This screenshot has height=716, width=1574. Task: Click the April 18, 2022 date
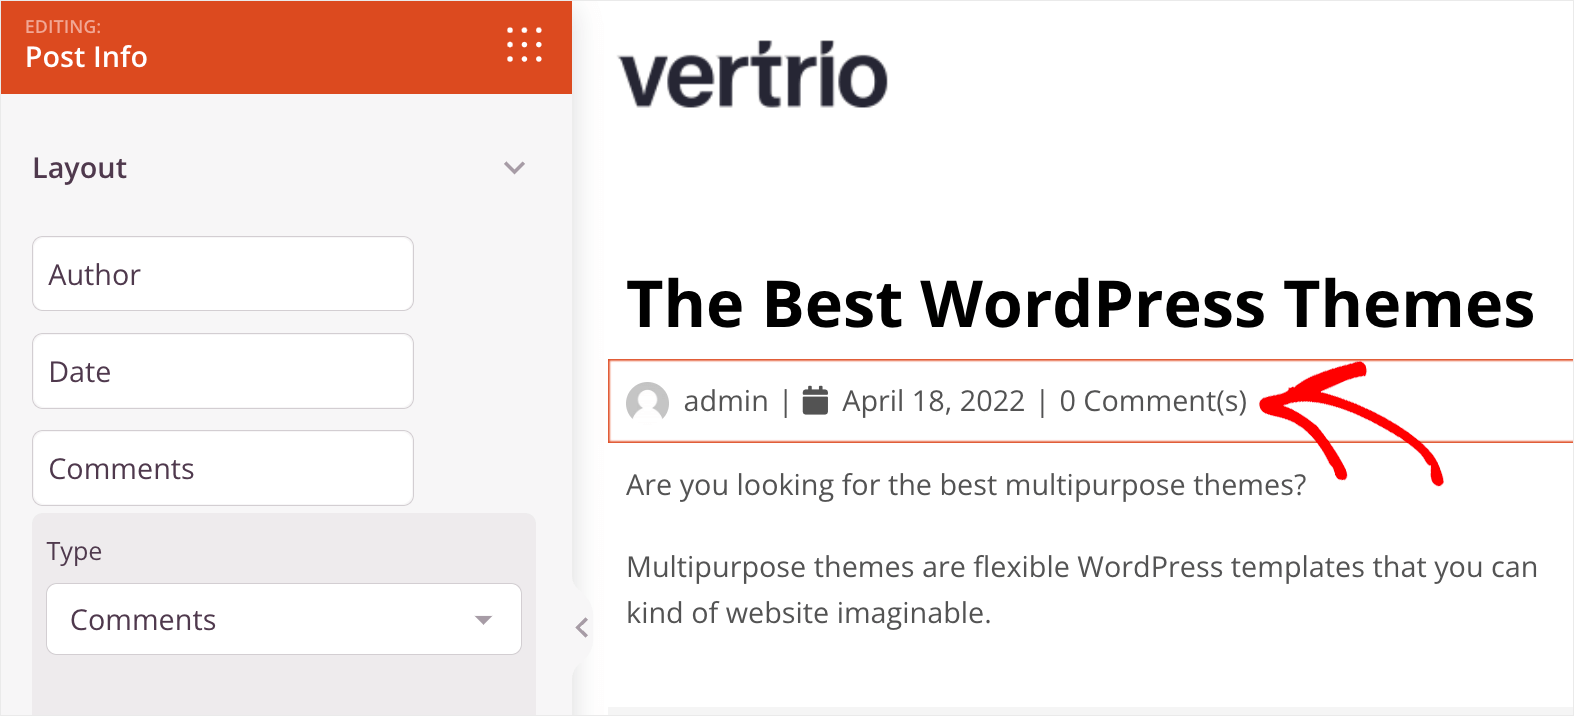(933, 401)
